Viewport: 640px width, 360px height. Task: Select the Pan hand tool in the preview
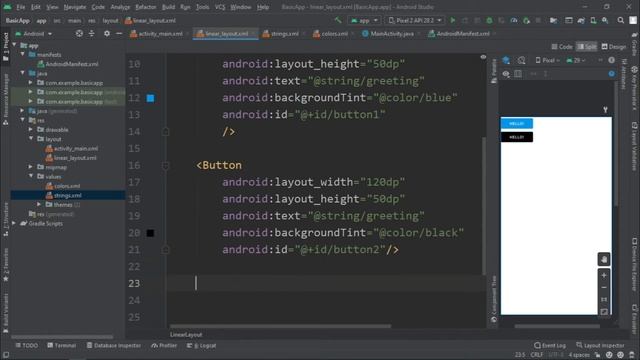coord(604,259)
